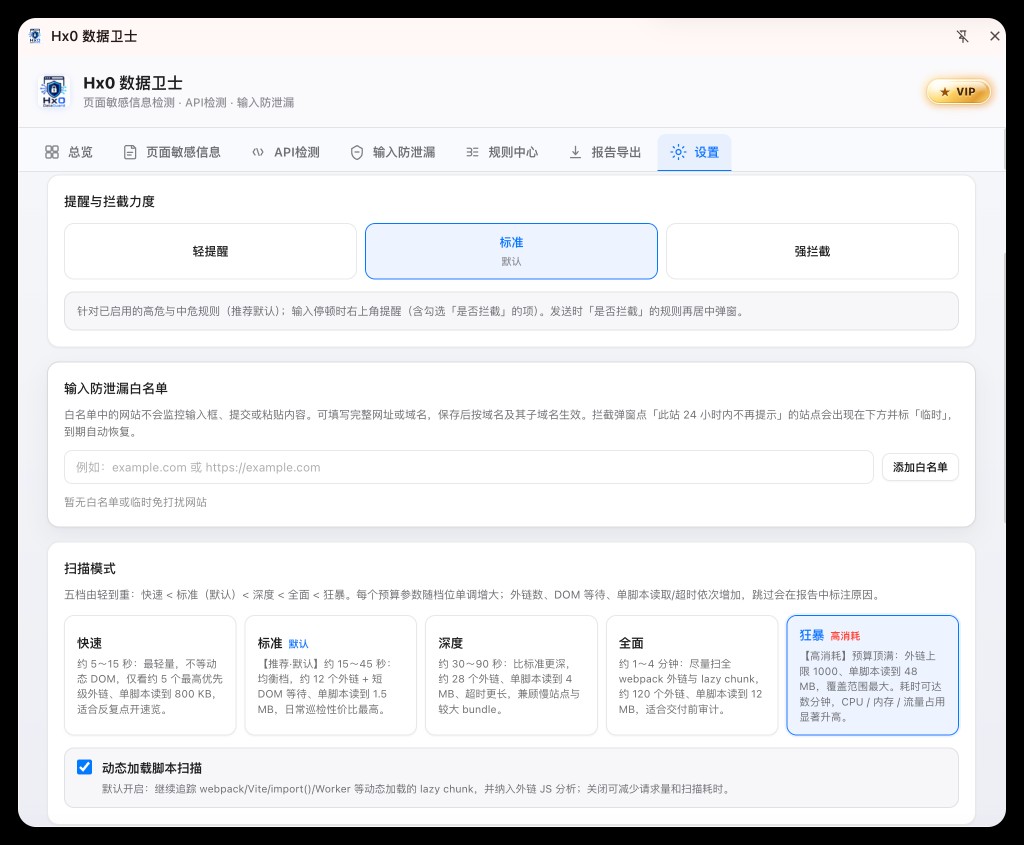Click the 添加白名单 button
This screenshot has width=1024, height=845.
click(x=920, y=468)
